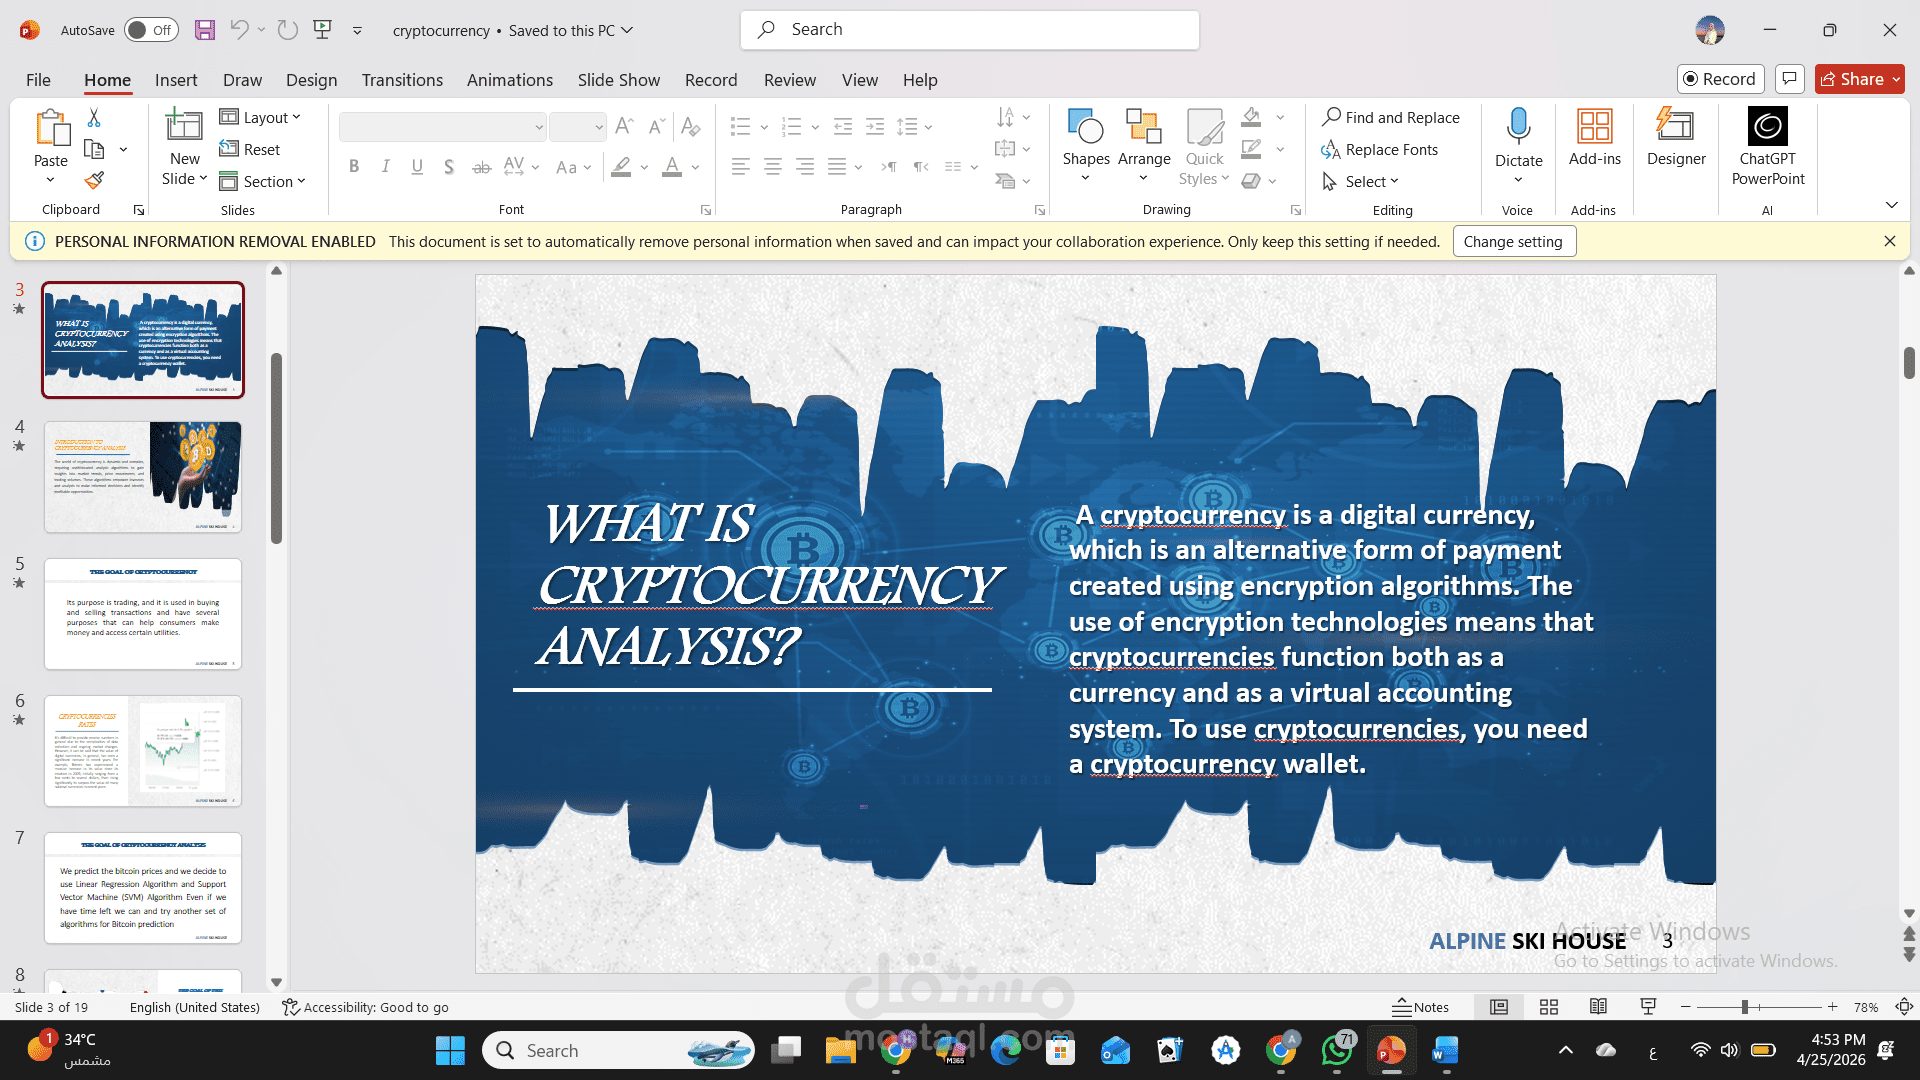Viewport: 1920px width, 1080px height.
Task: Open the comments pane icon
Action: pos(1790,79)
